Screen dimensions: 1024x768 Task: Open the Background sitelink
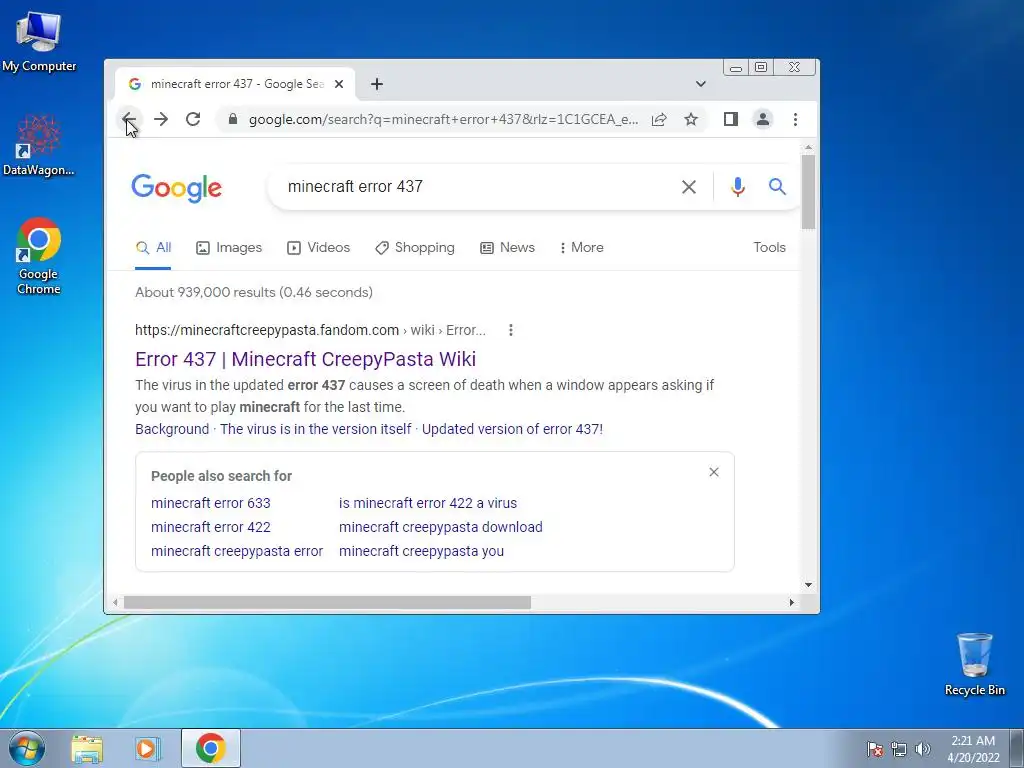[x=172, y=429]
